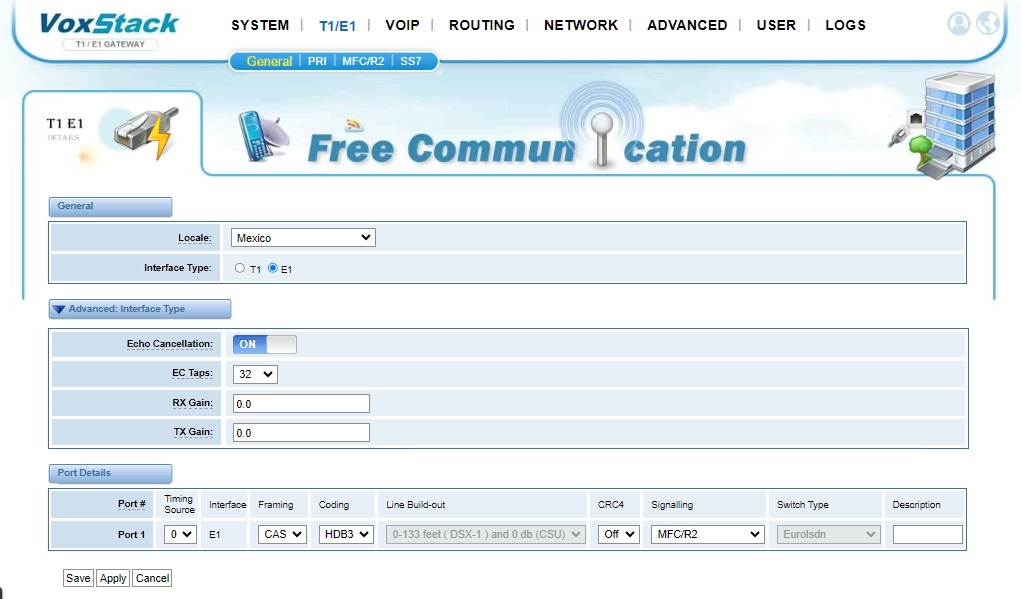Click the user profile icon
This screenshot has height=599, width=1021.
[x=958, y=24]
